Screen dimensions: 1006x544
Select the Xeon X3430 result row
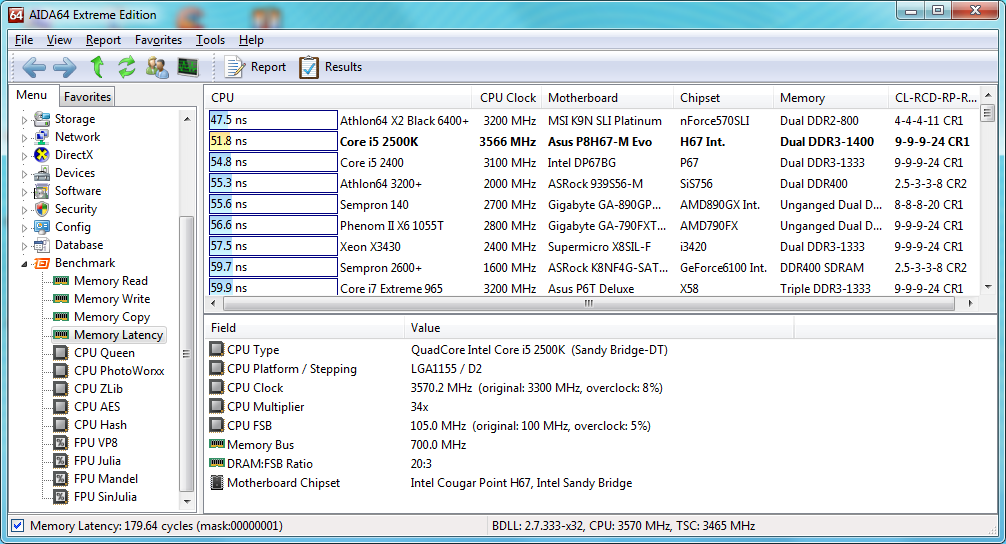click(592, 246)
